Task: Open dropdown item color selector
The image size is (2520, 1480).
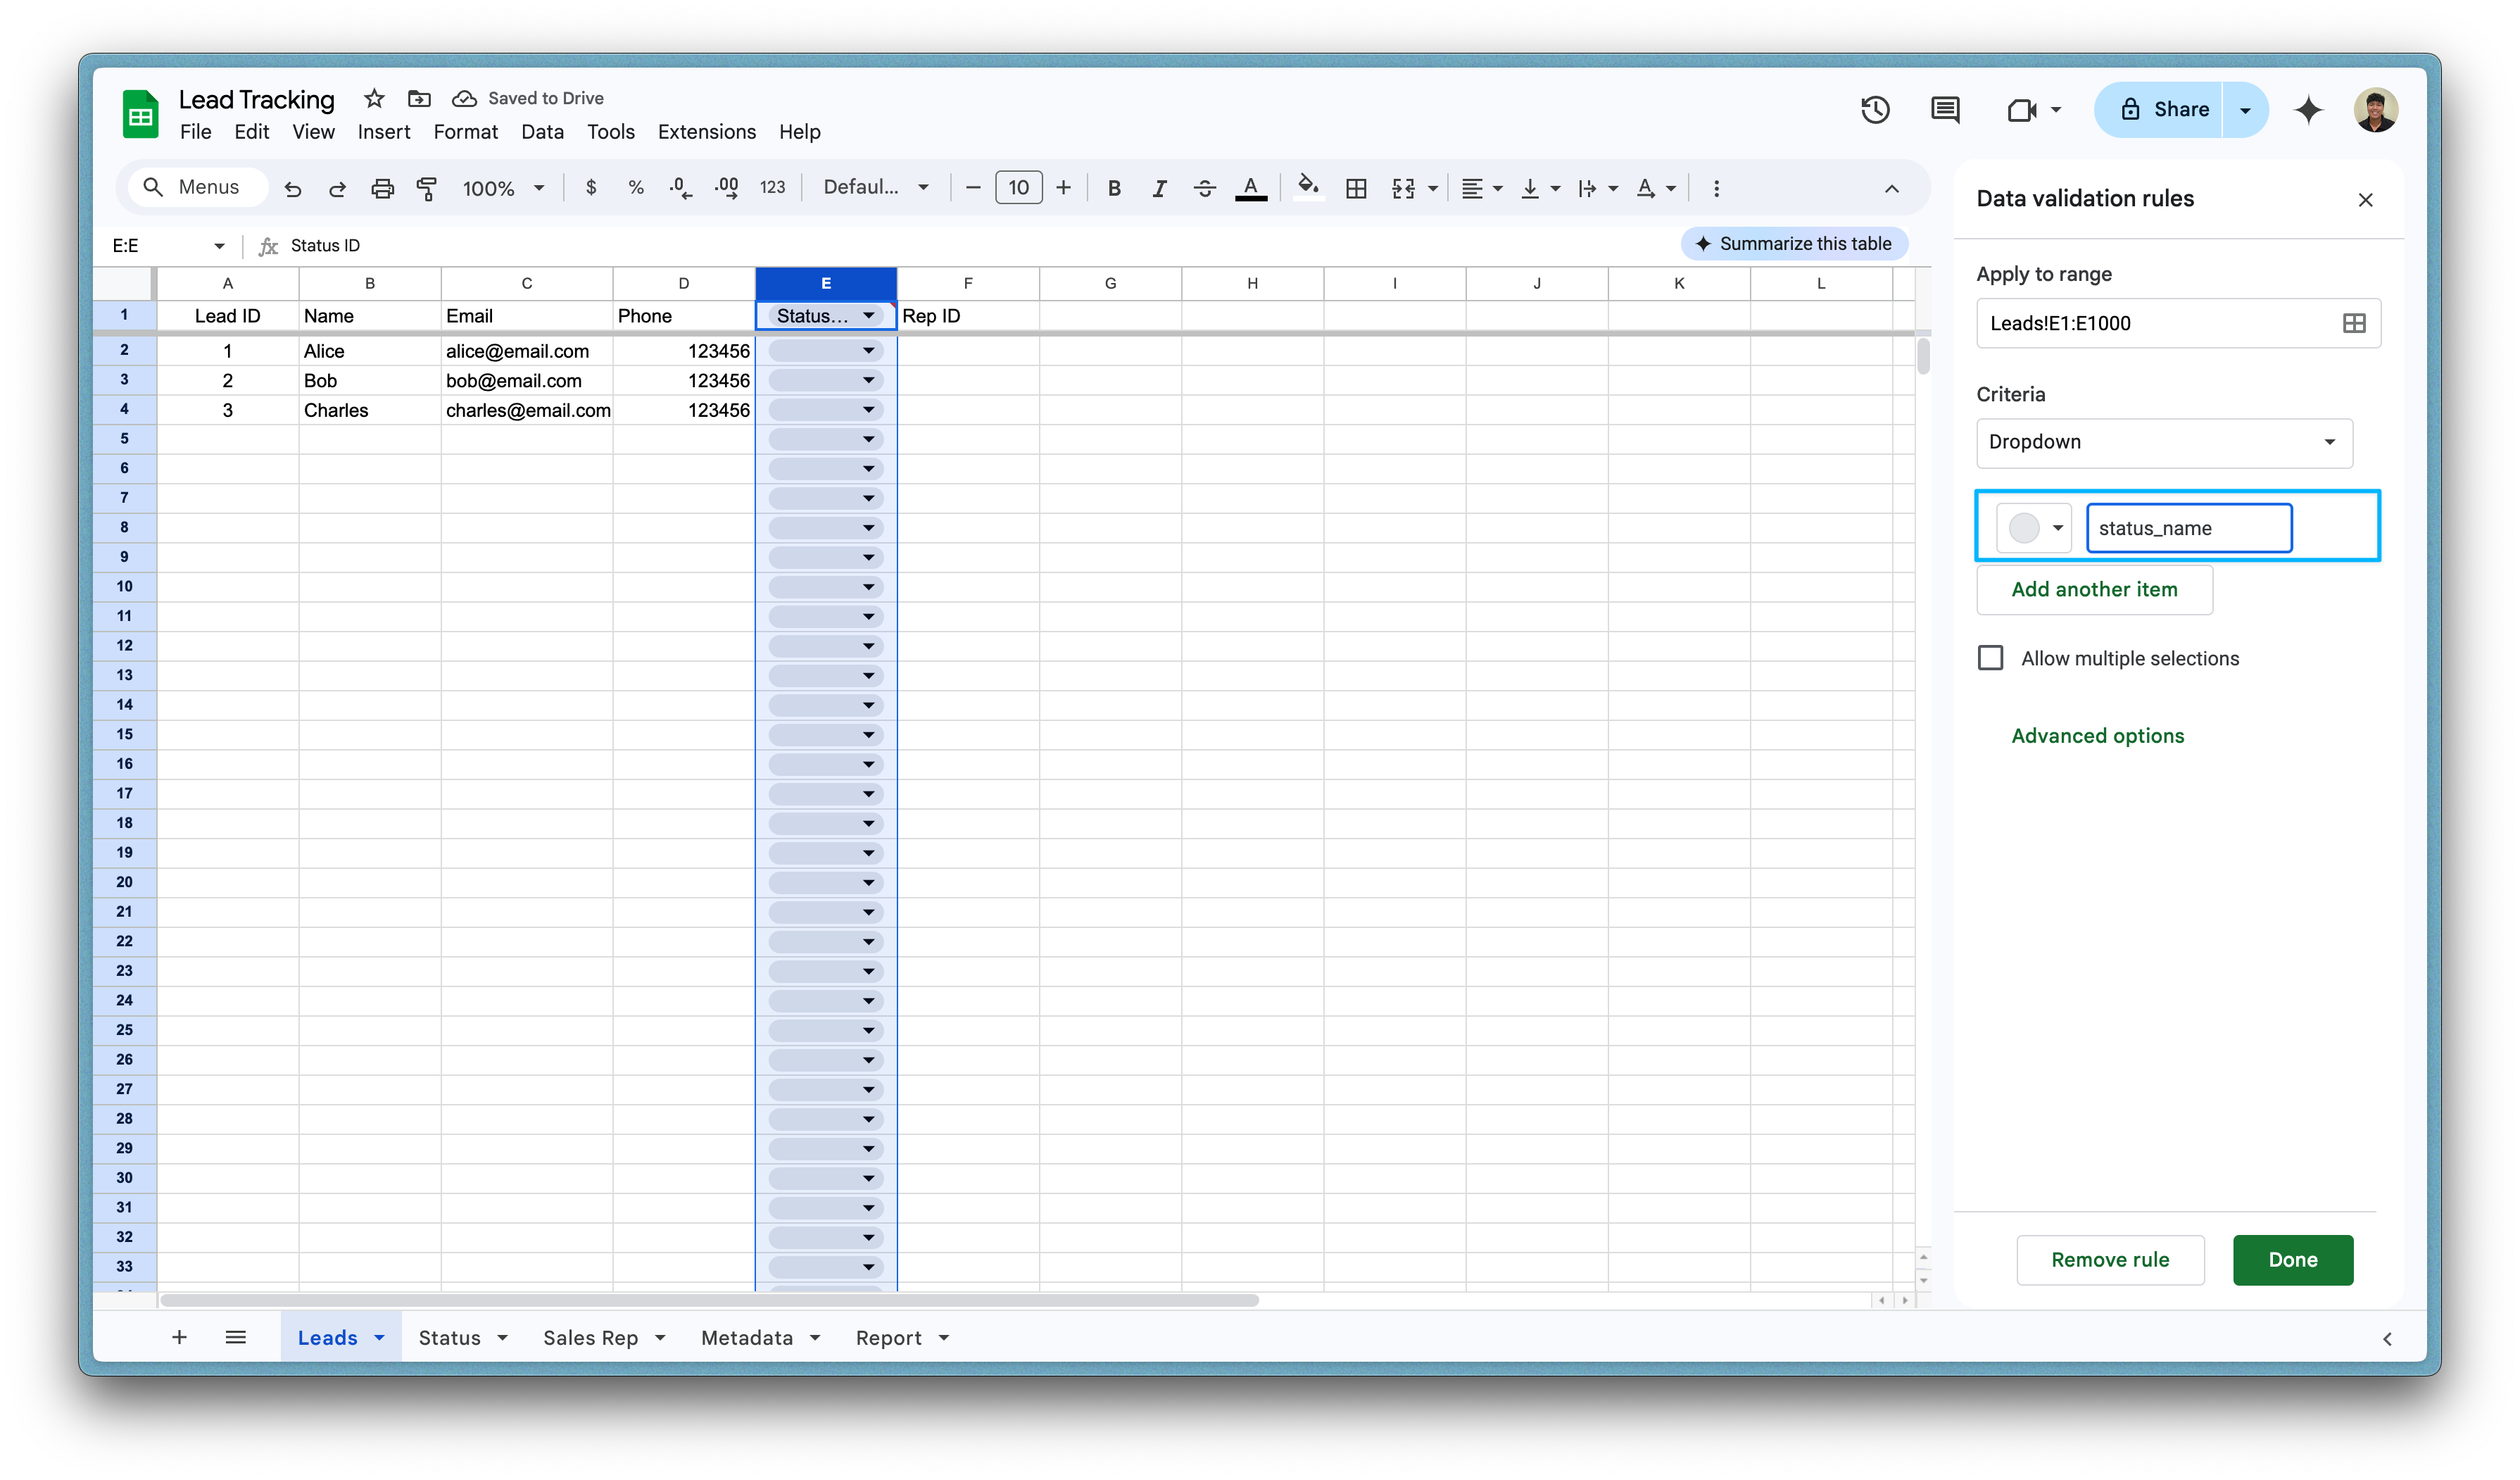Action: point(2034,528)
